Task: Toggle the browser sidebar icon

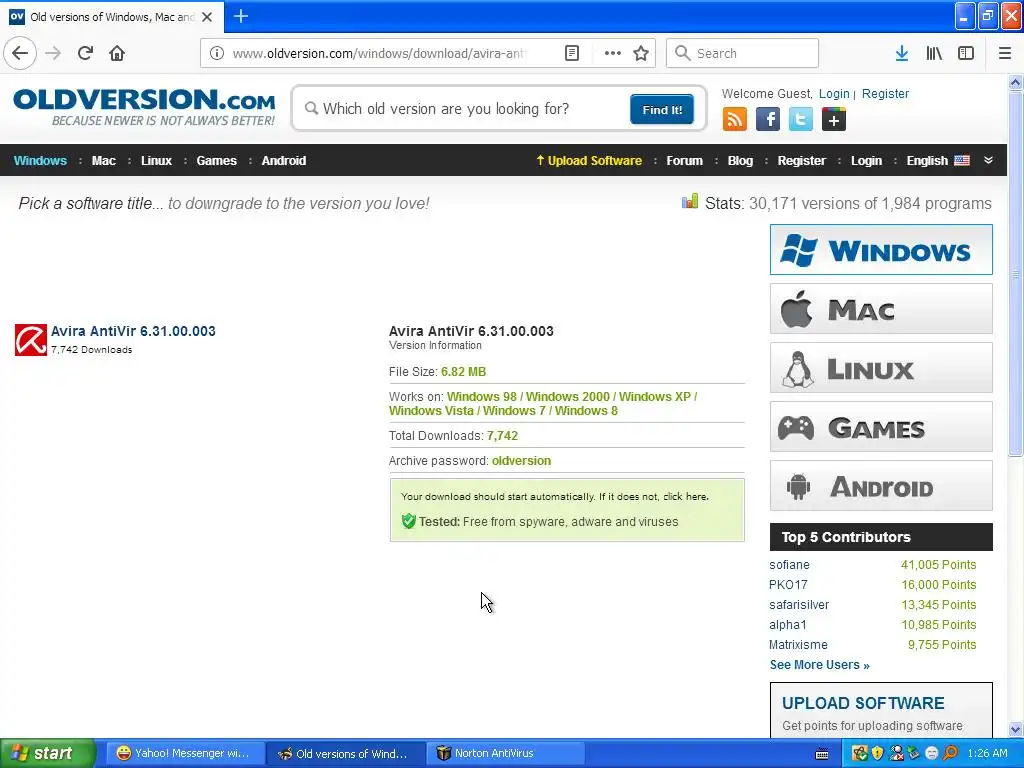Action: pyautogui.click(x=966, y=53)
